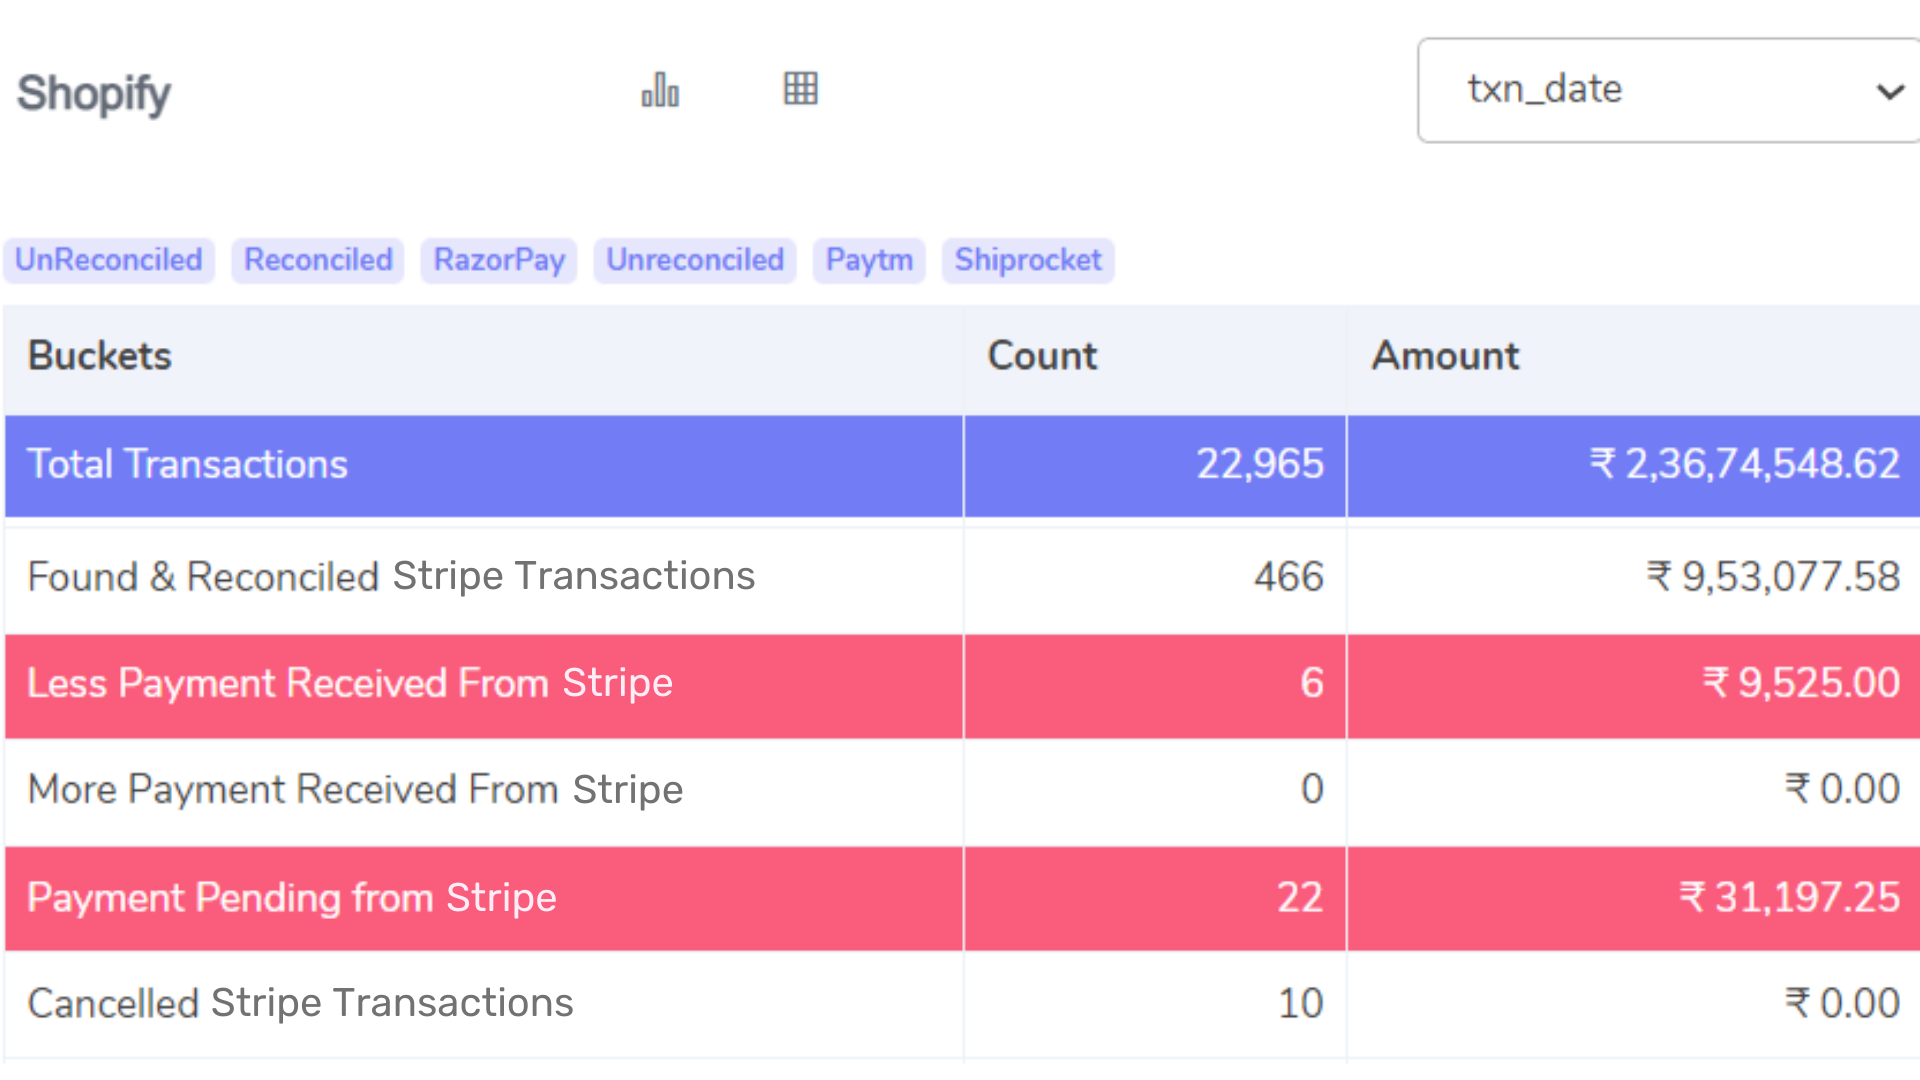Click the Less Payment Received From Stripe row
1920x1080 pixels.
[x=480, y=684]
